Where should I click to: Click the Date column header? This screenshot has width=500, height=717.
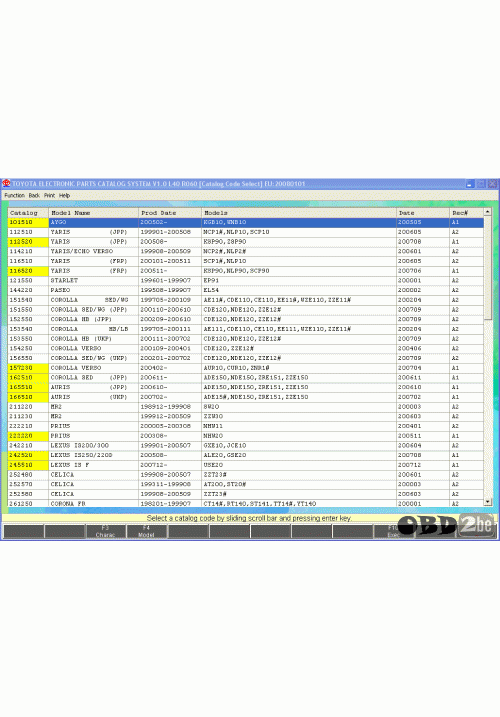point(423,213)
